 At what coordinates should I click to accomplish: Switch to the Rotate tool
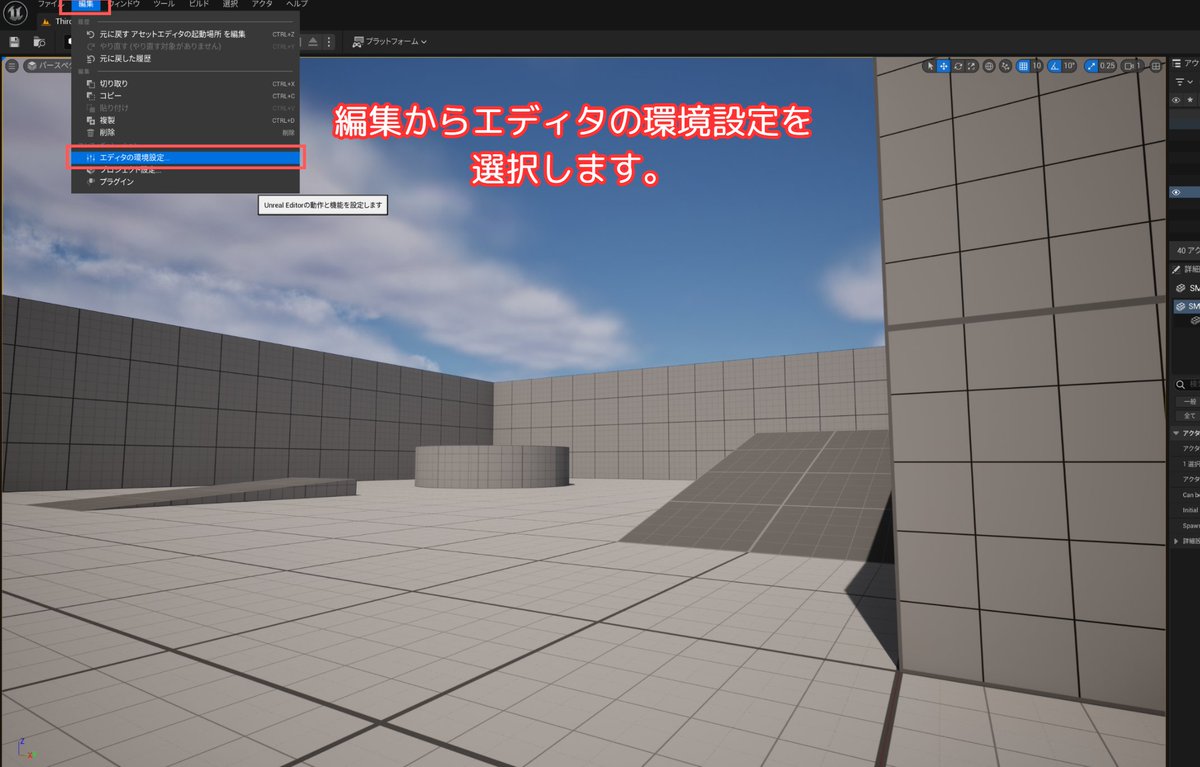tap(957, 66)
